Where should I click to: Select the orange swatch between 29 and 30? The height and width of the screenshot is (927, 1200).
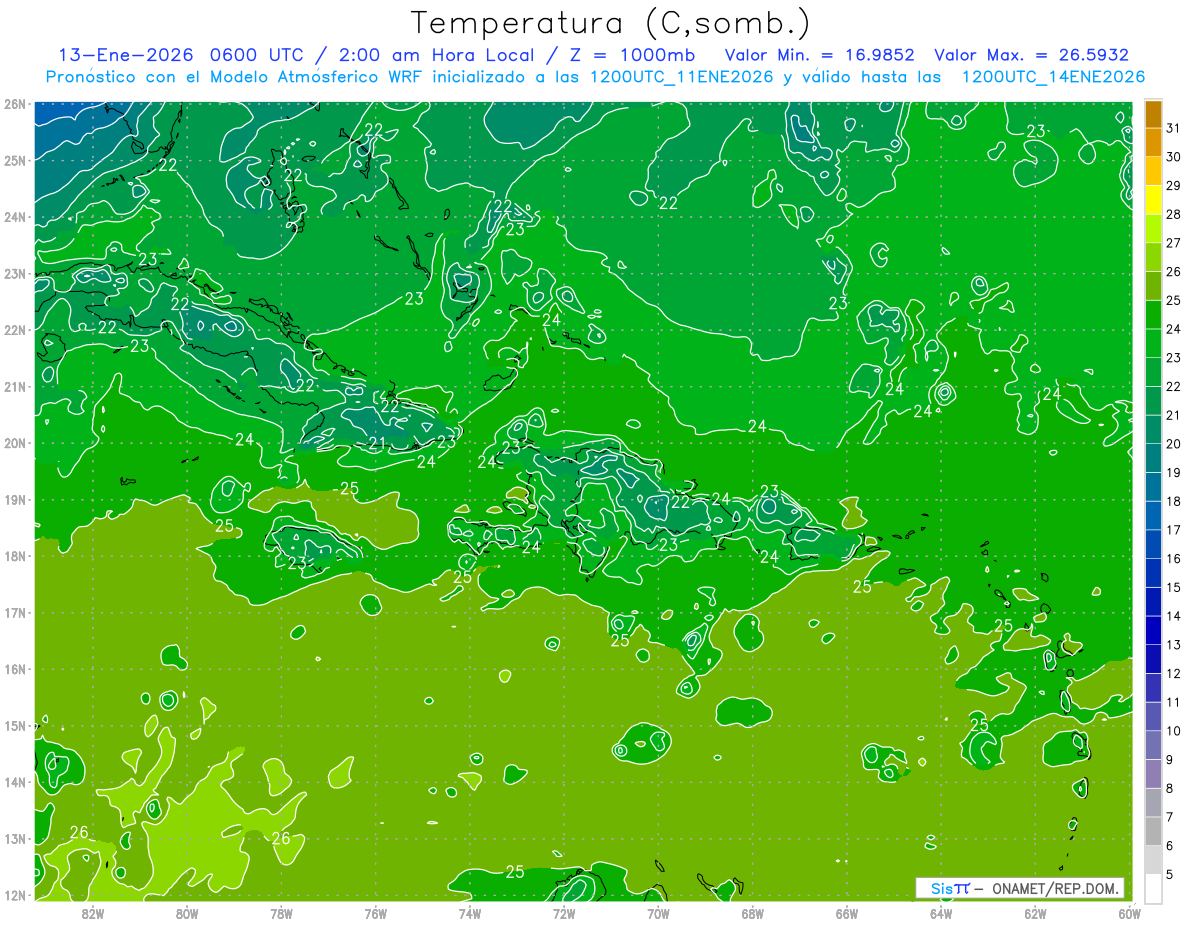(x=1153, y=172)
